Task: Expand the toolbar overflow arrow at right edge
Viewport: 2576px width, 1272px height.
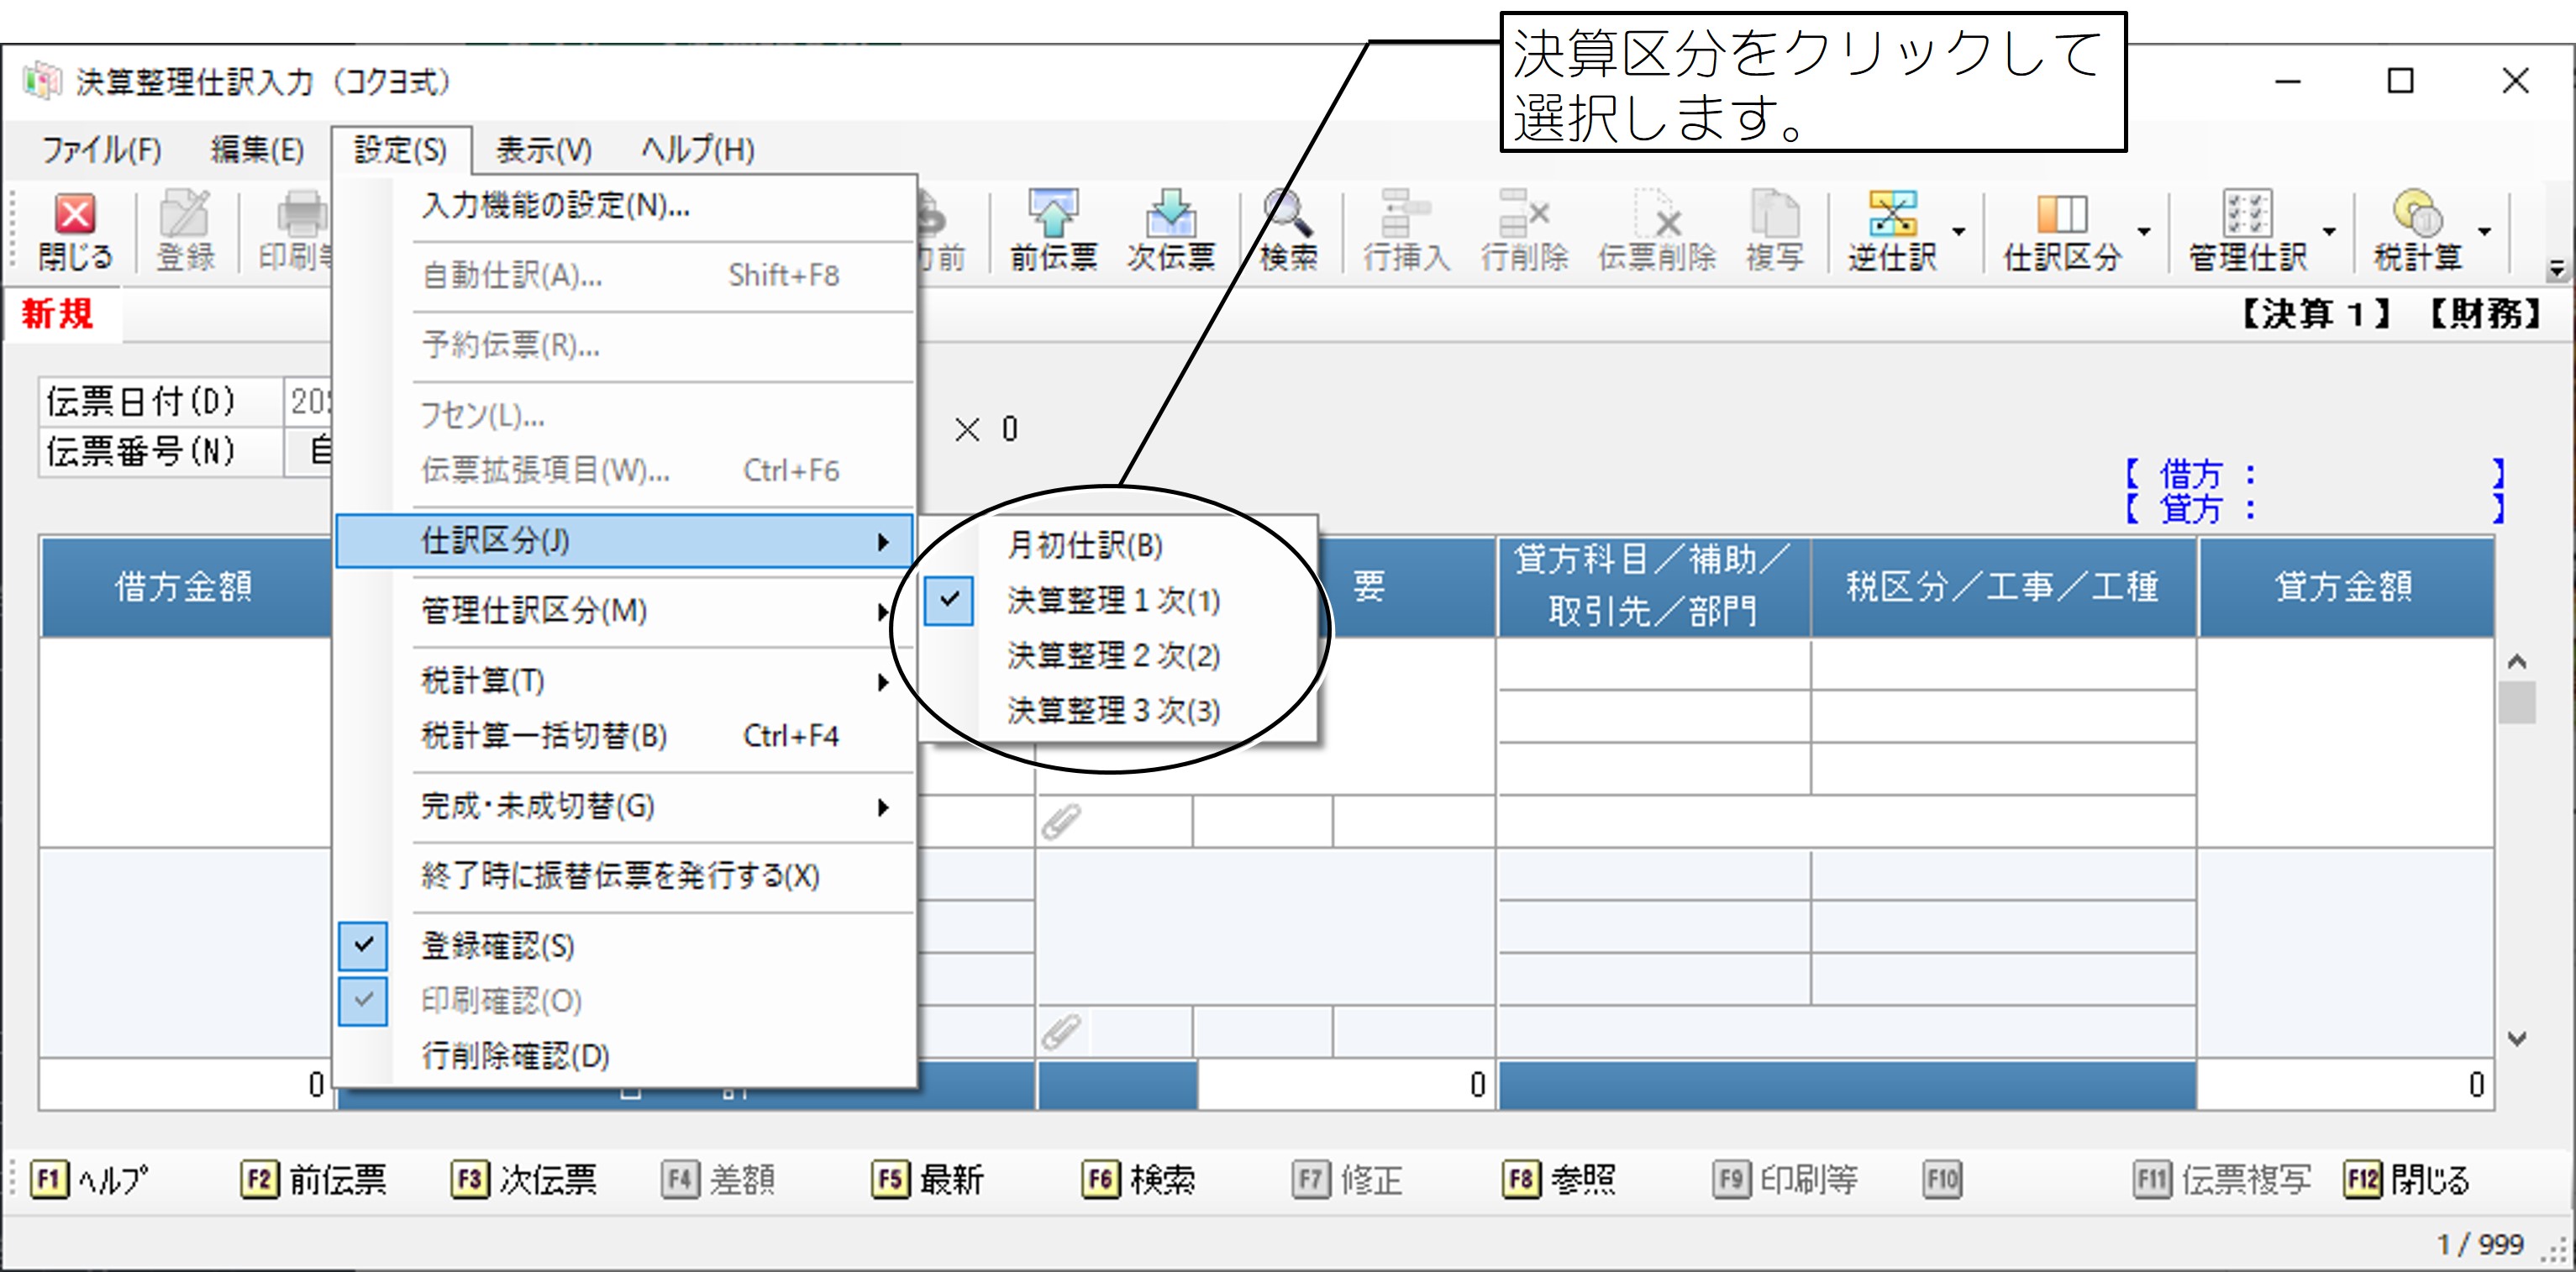Action: pos(2556,268)
